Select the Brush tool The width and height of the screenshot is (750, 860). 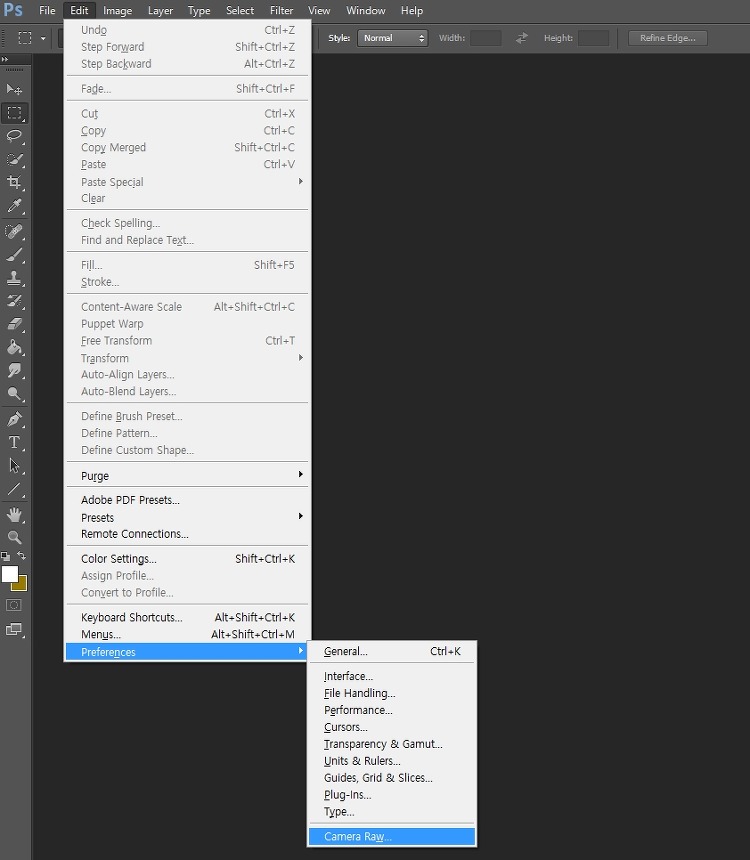pyautogui.click(x=14, y=255)
